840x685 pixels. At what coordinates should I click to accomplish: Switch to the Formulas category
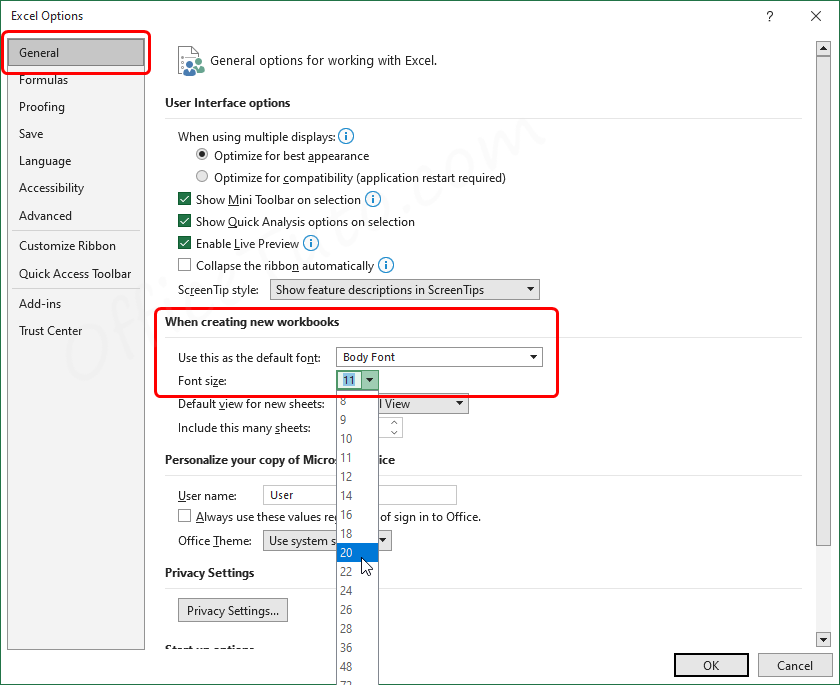43,79
